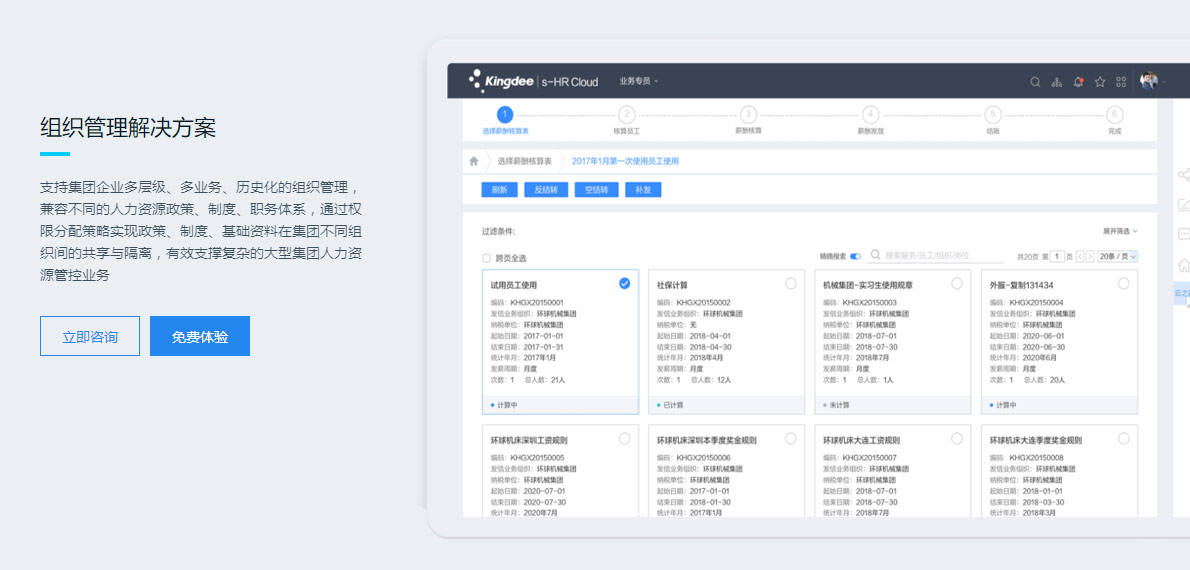
Task: Open dropdown arrow beside user avatar
Action: [x=1162, y=82]
